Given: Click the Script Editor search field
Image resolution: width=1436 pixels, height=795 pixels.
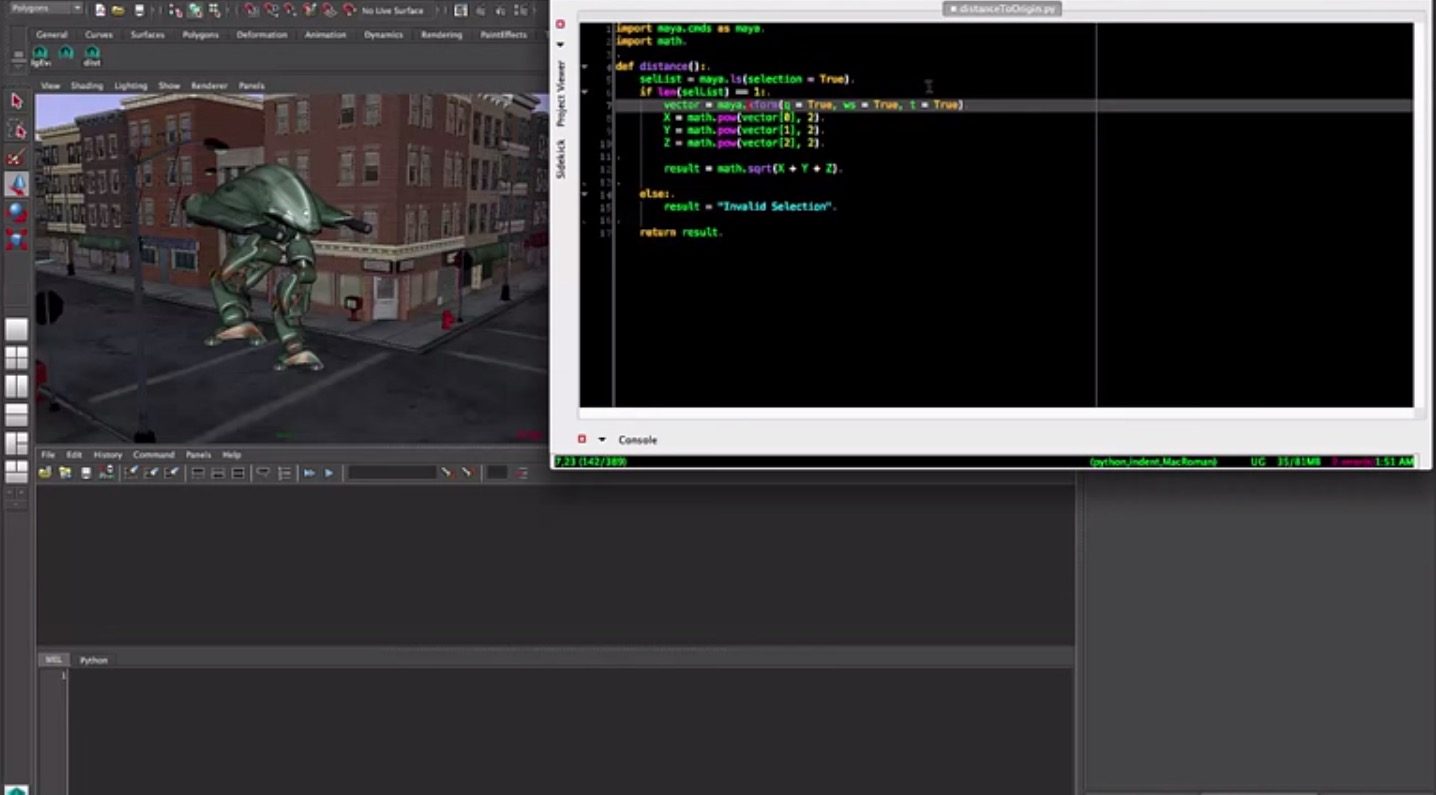Looking at the screenshot, I should [x=391, y=472].
